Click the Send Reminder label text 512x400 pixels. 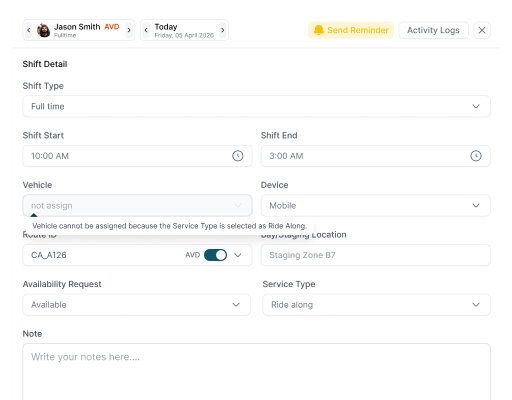(358, 30)
